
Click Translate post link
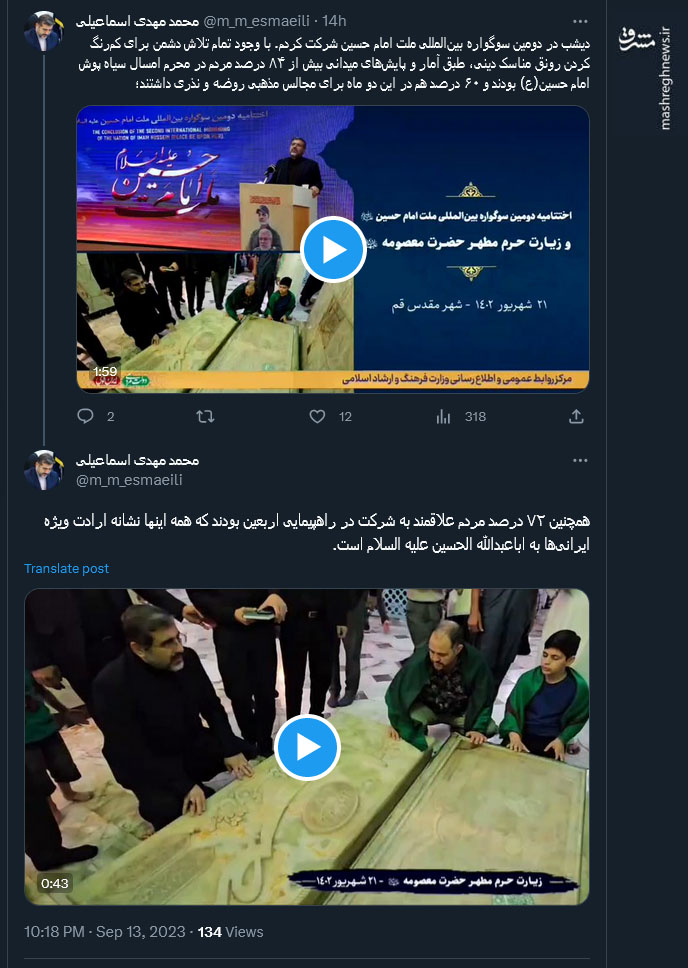click(x=67, y=569)
